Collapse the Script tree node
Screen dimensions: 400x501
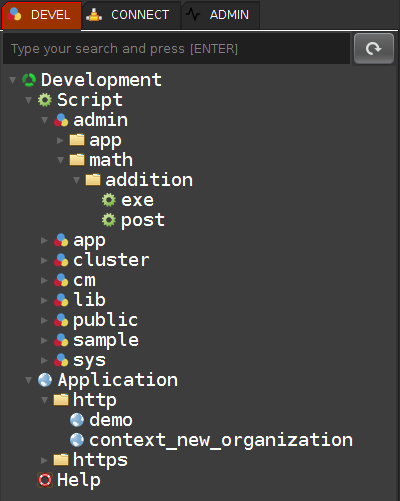click(28, 100)
